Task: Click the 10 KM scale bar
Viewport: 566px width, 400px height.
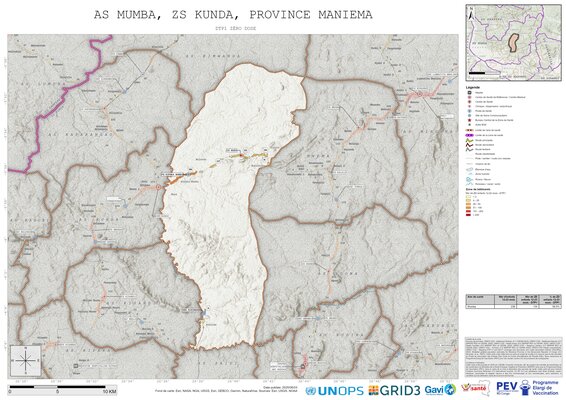Action: (62, 389)
